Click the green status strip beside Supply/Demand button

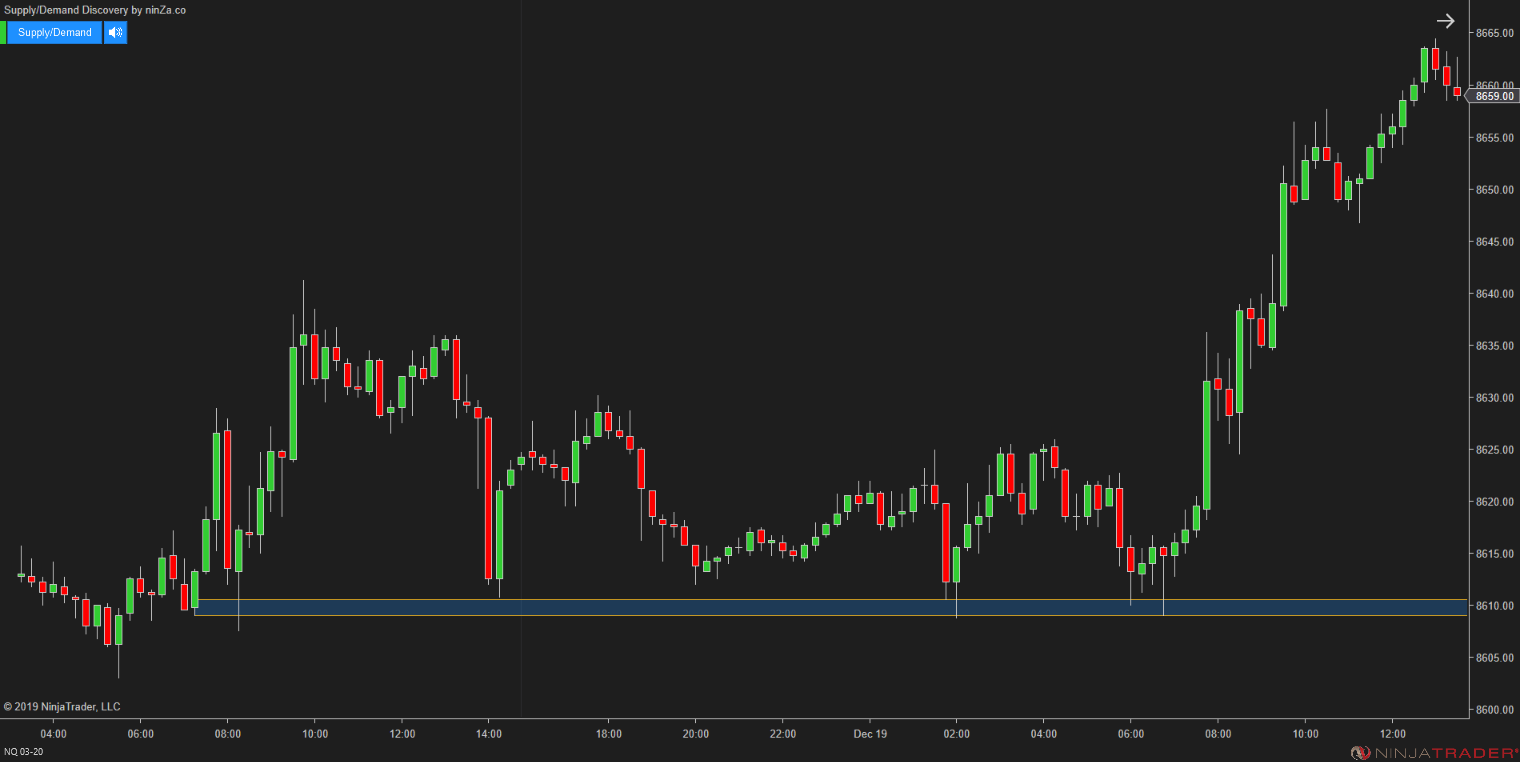pyautogui.click(x=4, y=32)
